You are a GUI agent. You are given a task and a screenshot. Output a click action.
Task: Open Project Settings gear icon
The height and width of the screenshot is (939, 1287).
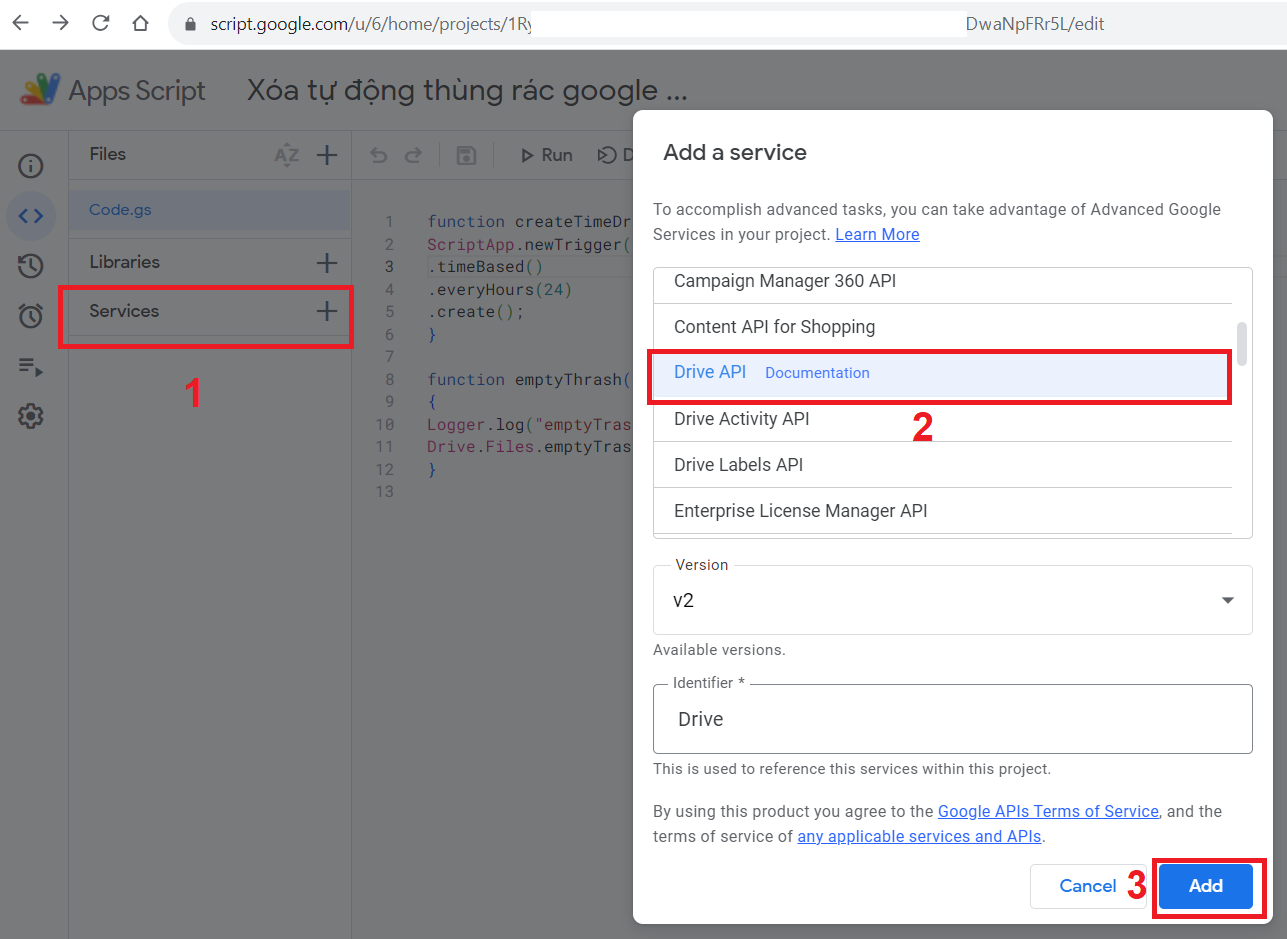pyautogui.click(x=31, y=416)
